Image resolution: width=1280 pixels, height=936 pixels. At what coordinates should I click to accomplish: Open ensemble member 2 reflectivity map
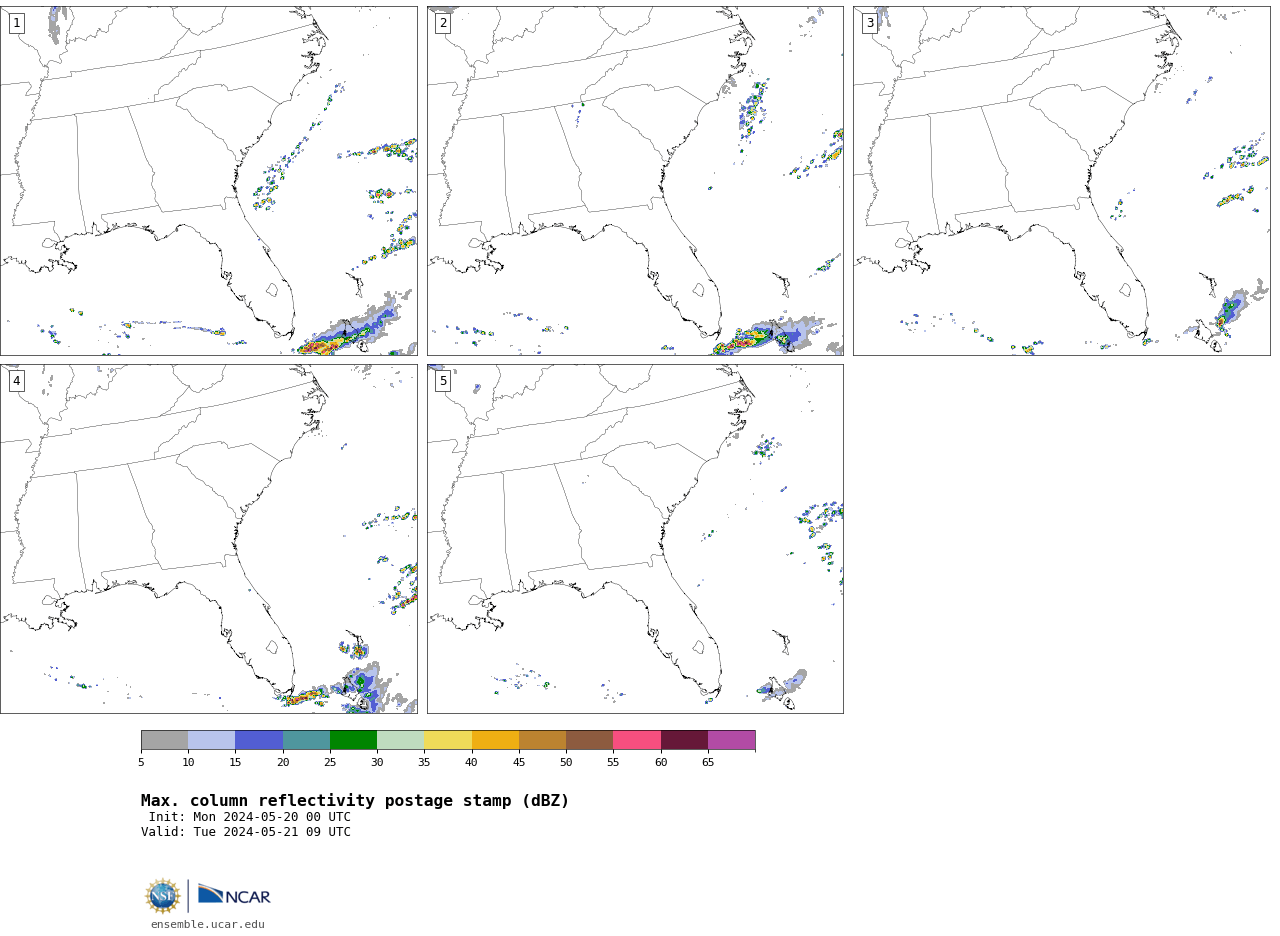click(x=635, y=181)
